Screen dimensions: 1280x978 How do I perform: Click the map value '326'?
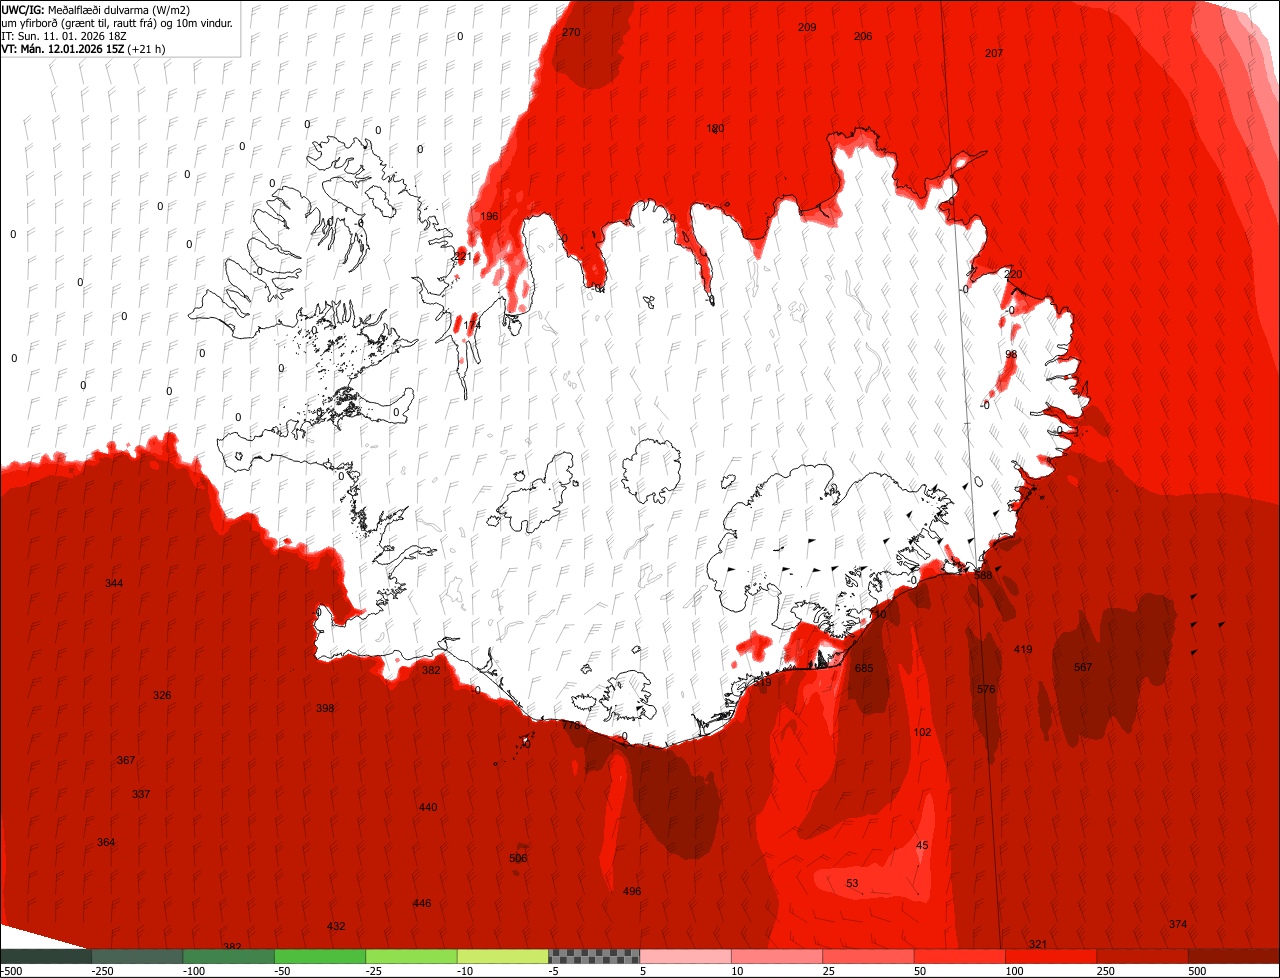click(162, 695)
